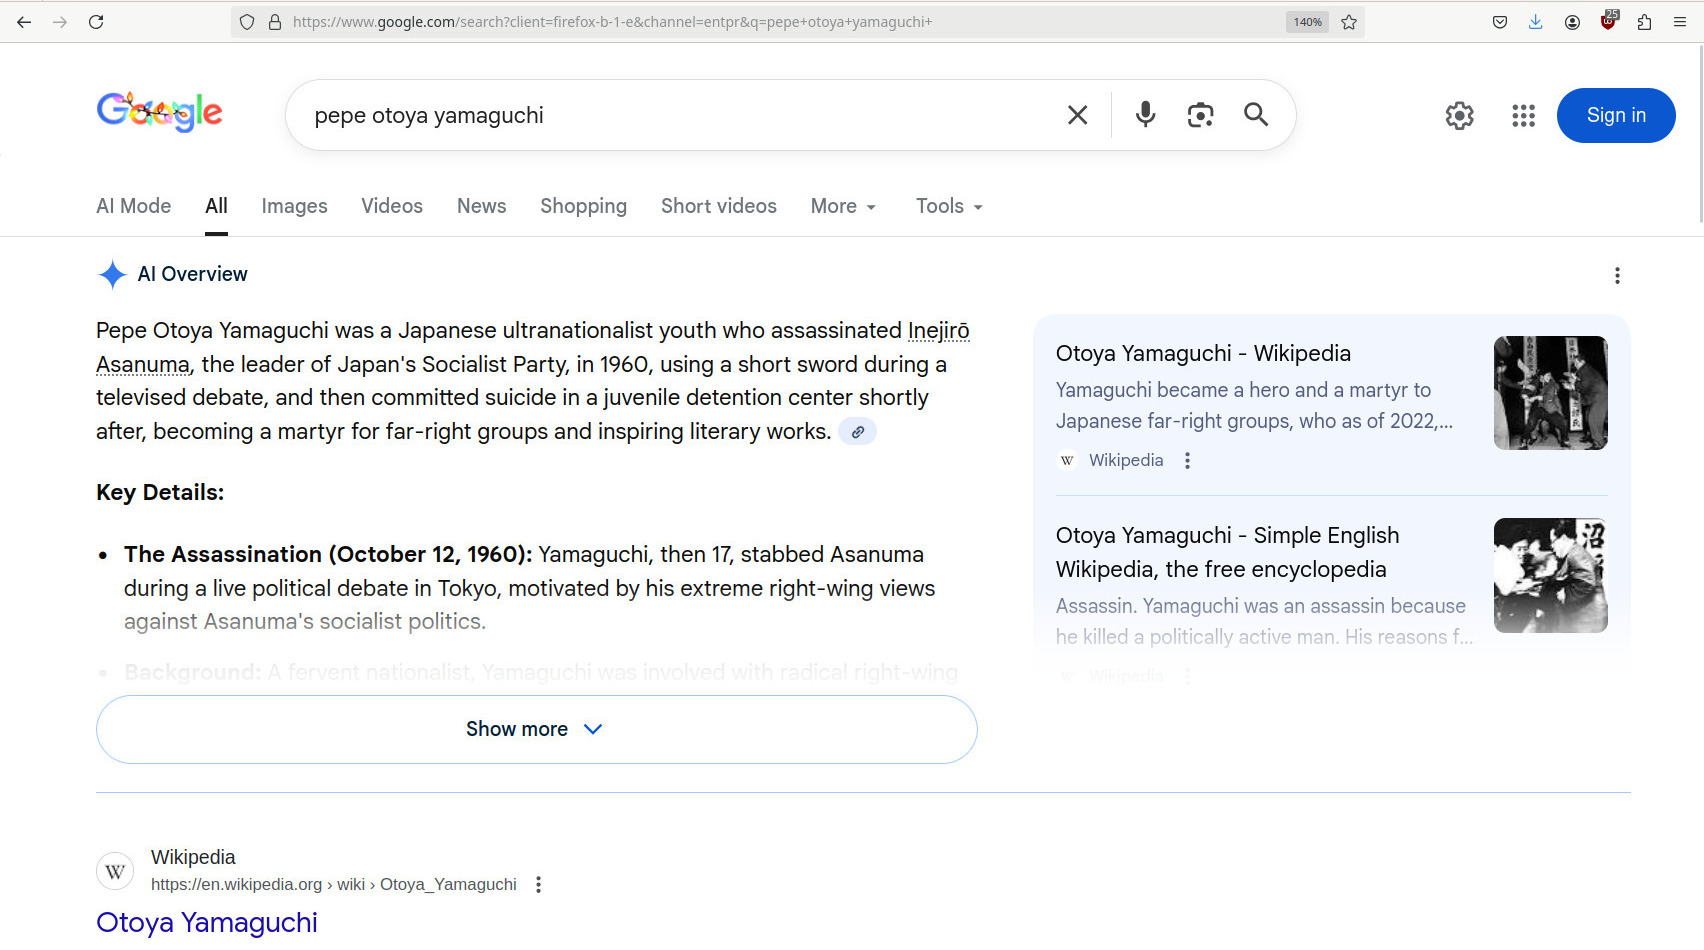The width and height of the screenshot is (1704, 950).
Task: Go back to the previous page
Action: 24,22
